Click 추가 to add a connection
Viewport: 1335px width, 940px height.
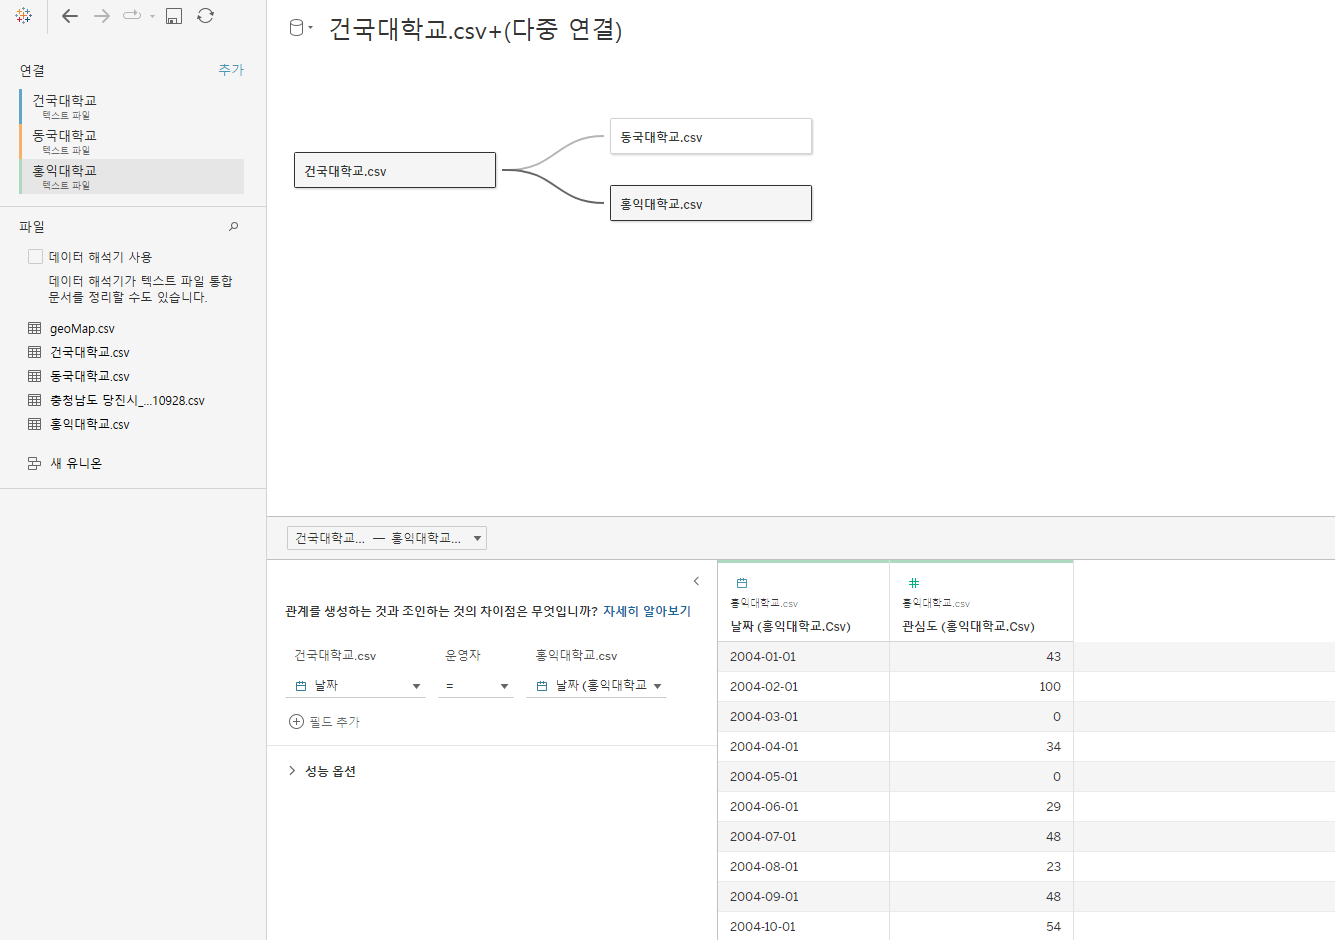pyautogui.click(x=231, y=70)
